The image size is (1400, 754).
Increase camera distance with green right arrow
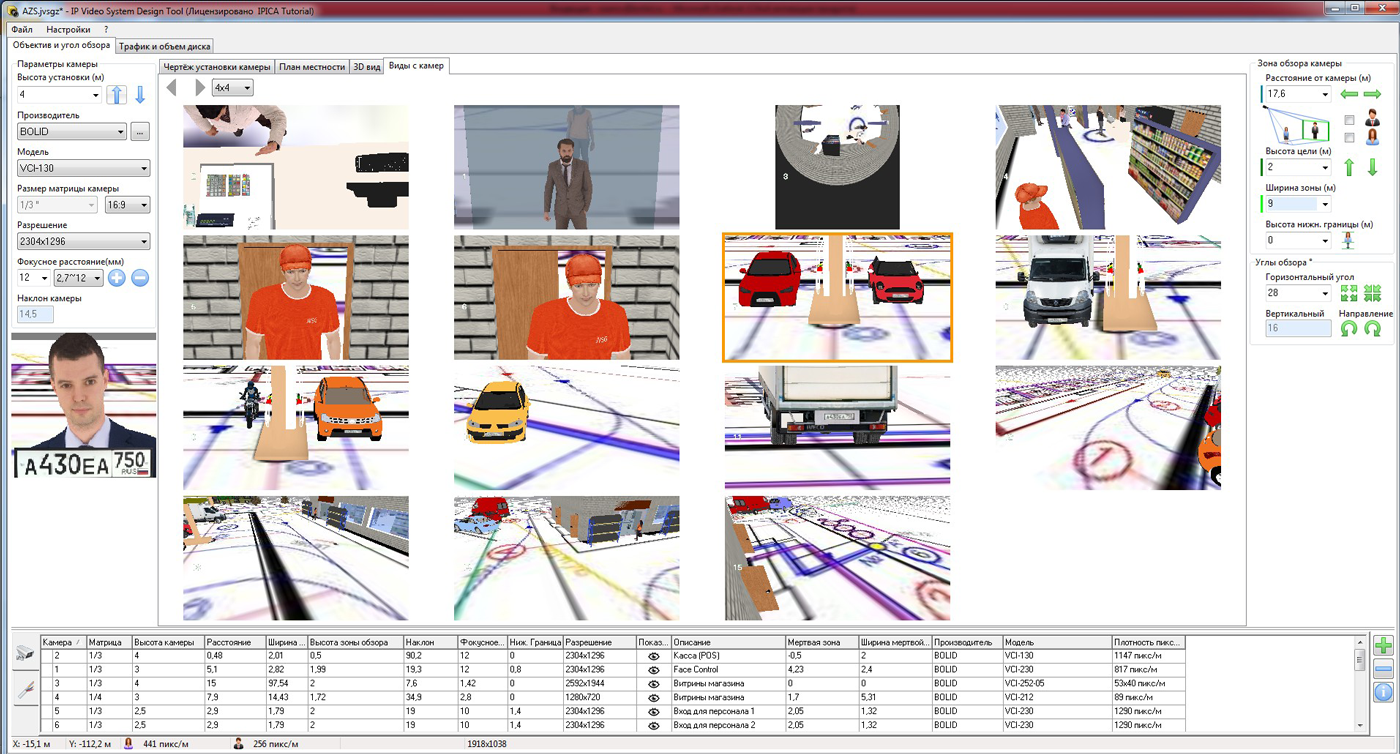[x=1373, y=94]
